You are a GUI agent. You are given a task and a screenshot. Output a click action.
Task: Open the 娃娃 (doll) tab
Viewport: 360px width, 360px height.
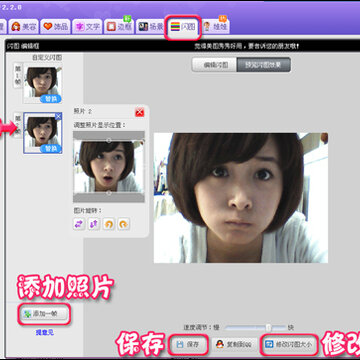click(215, 27)
